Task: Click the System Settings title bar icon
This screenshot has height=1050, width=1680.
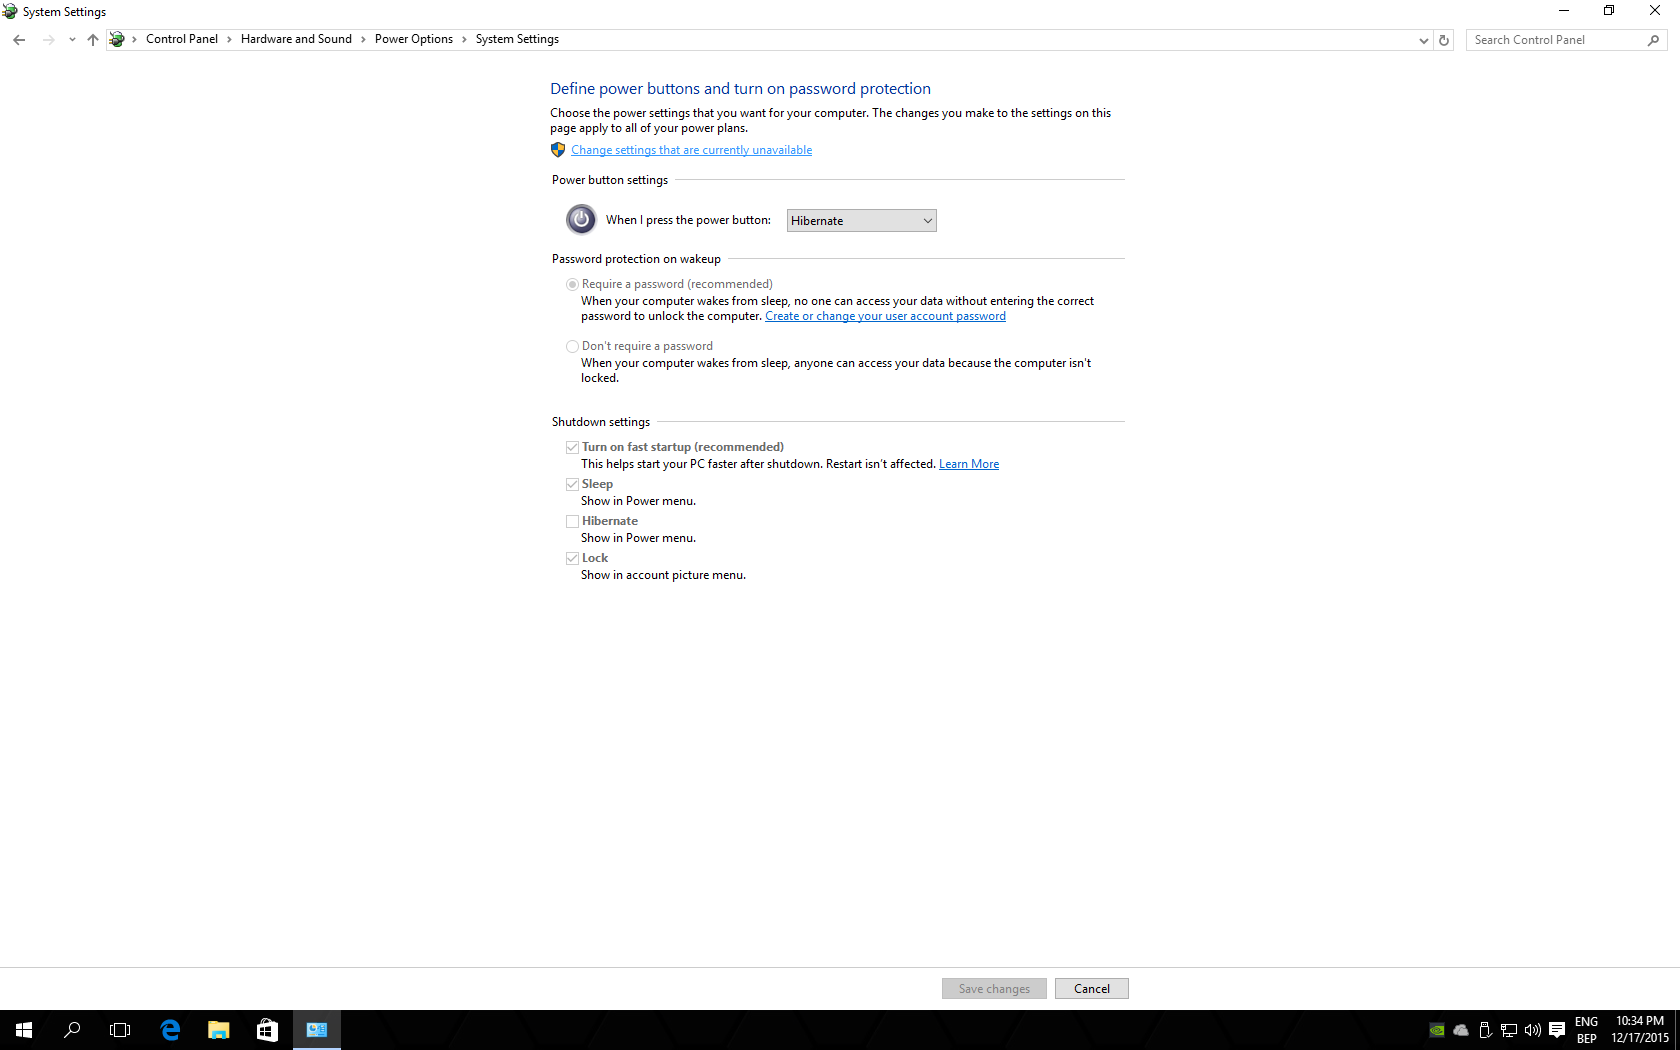Action: point(10,11)
